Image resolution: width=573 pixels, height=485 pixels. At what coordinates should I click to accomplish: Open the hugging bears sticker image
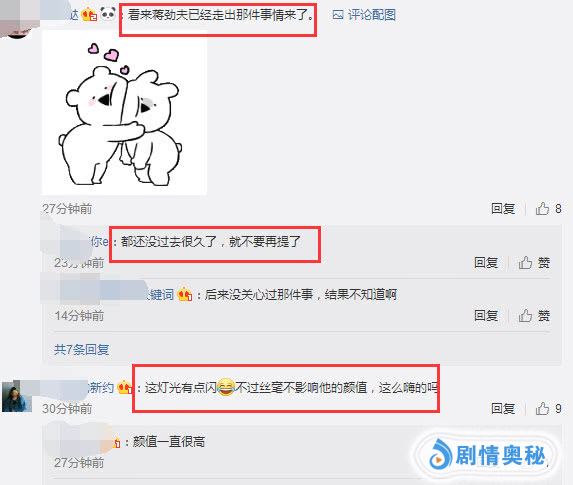[x=124, y=113]
